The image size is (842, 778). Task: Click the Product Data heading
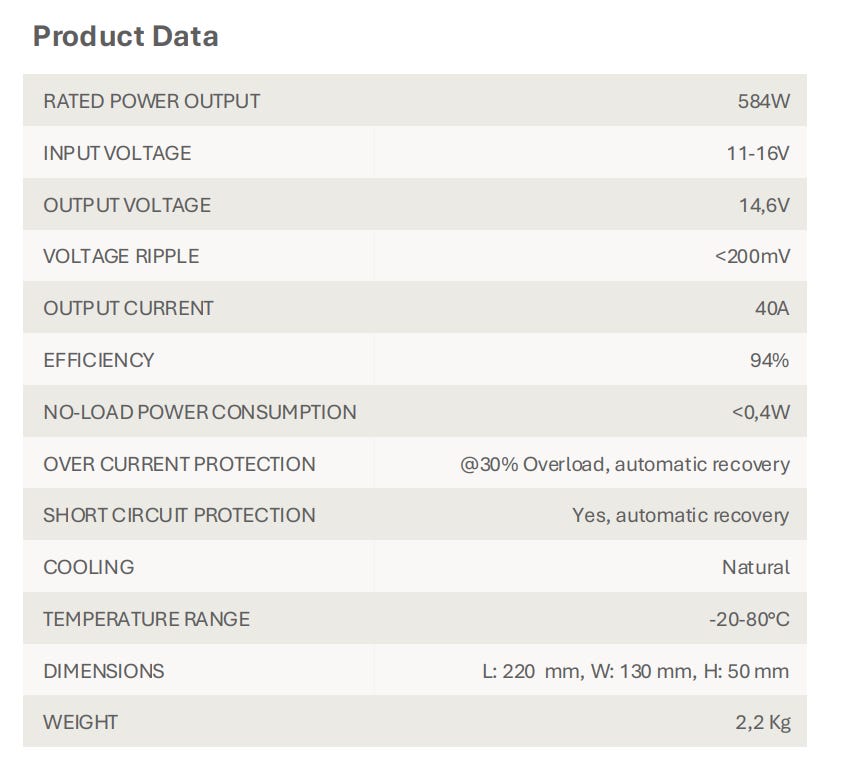tap(126, 37)
